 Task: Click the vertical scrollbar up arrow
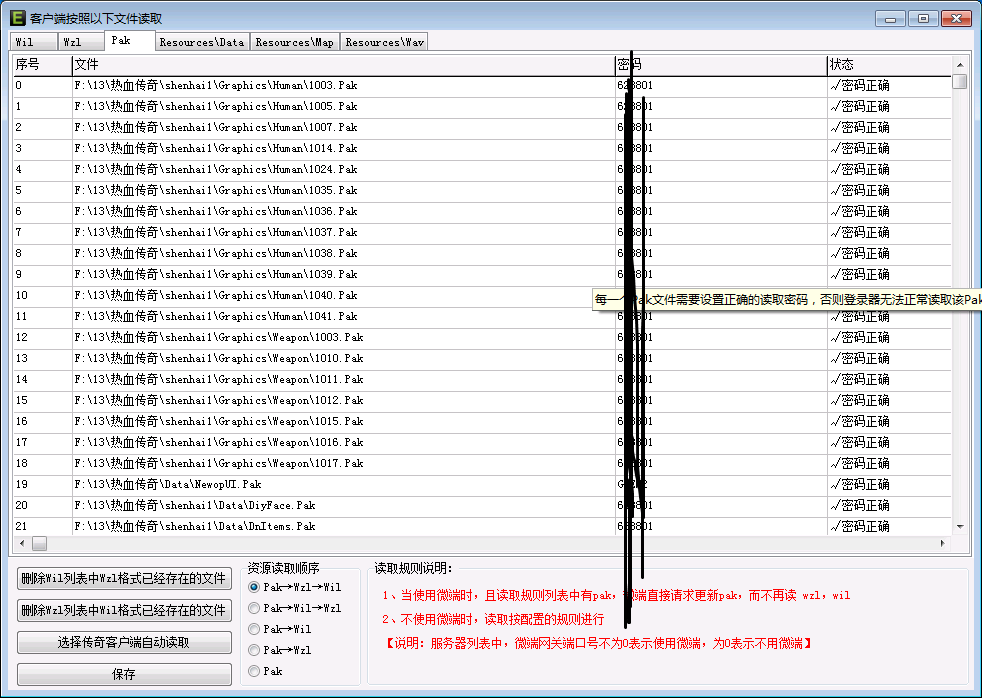pyautogui.click(x=960, y=64)
